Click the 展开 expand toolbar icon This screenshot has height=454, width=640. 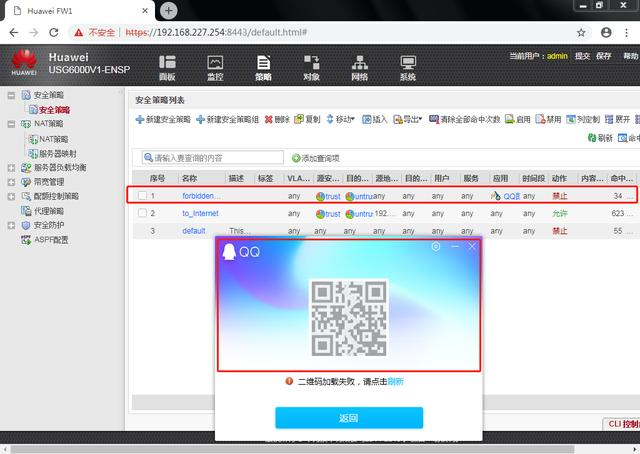[609, 119]
